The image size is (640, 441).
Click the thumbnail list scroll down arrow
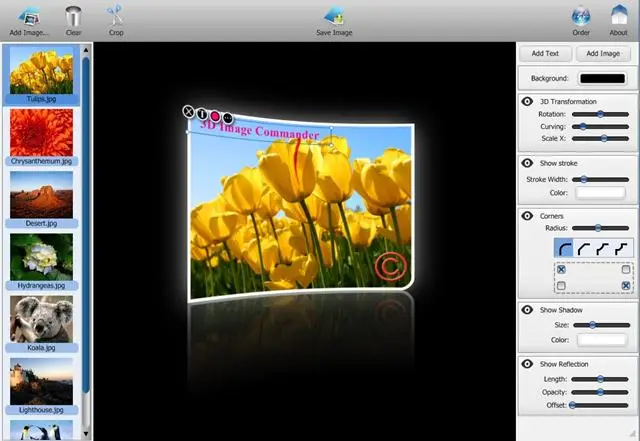86,434
